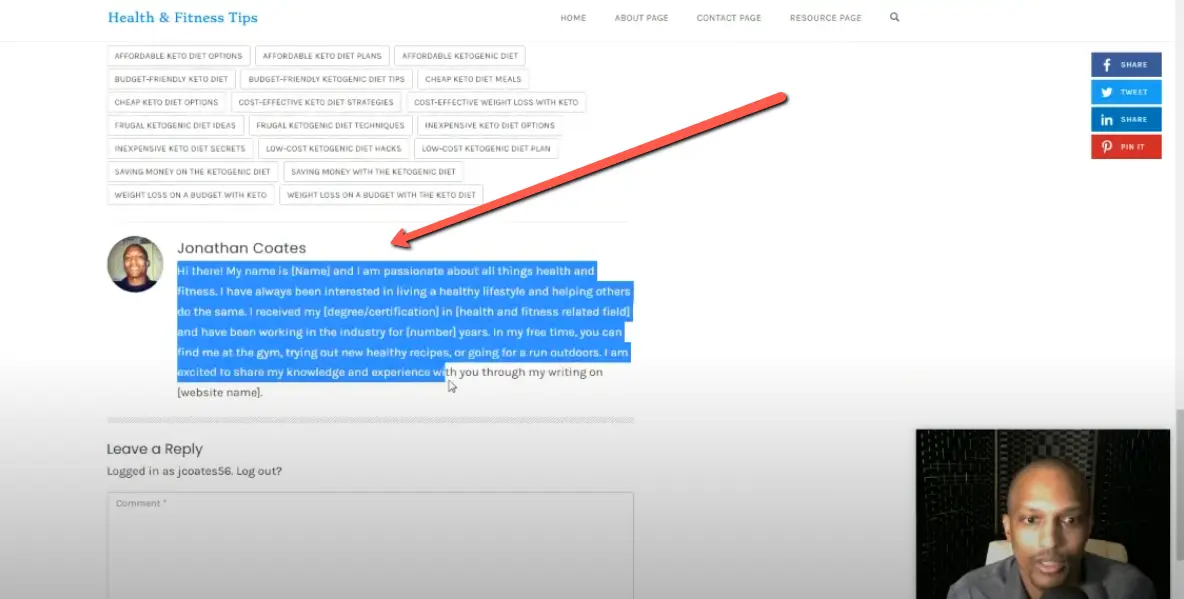1184x599 pixels.
Task: Share the post on LinkedIn
Action: tap(1126, 118)
